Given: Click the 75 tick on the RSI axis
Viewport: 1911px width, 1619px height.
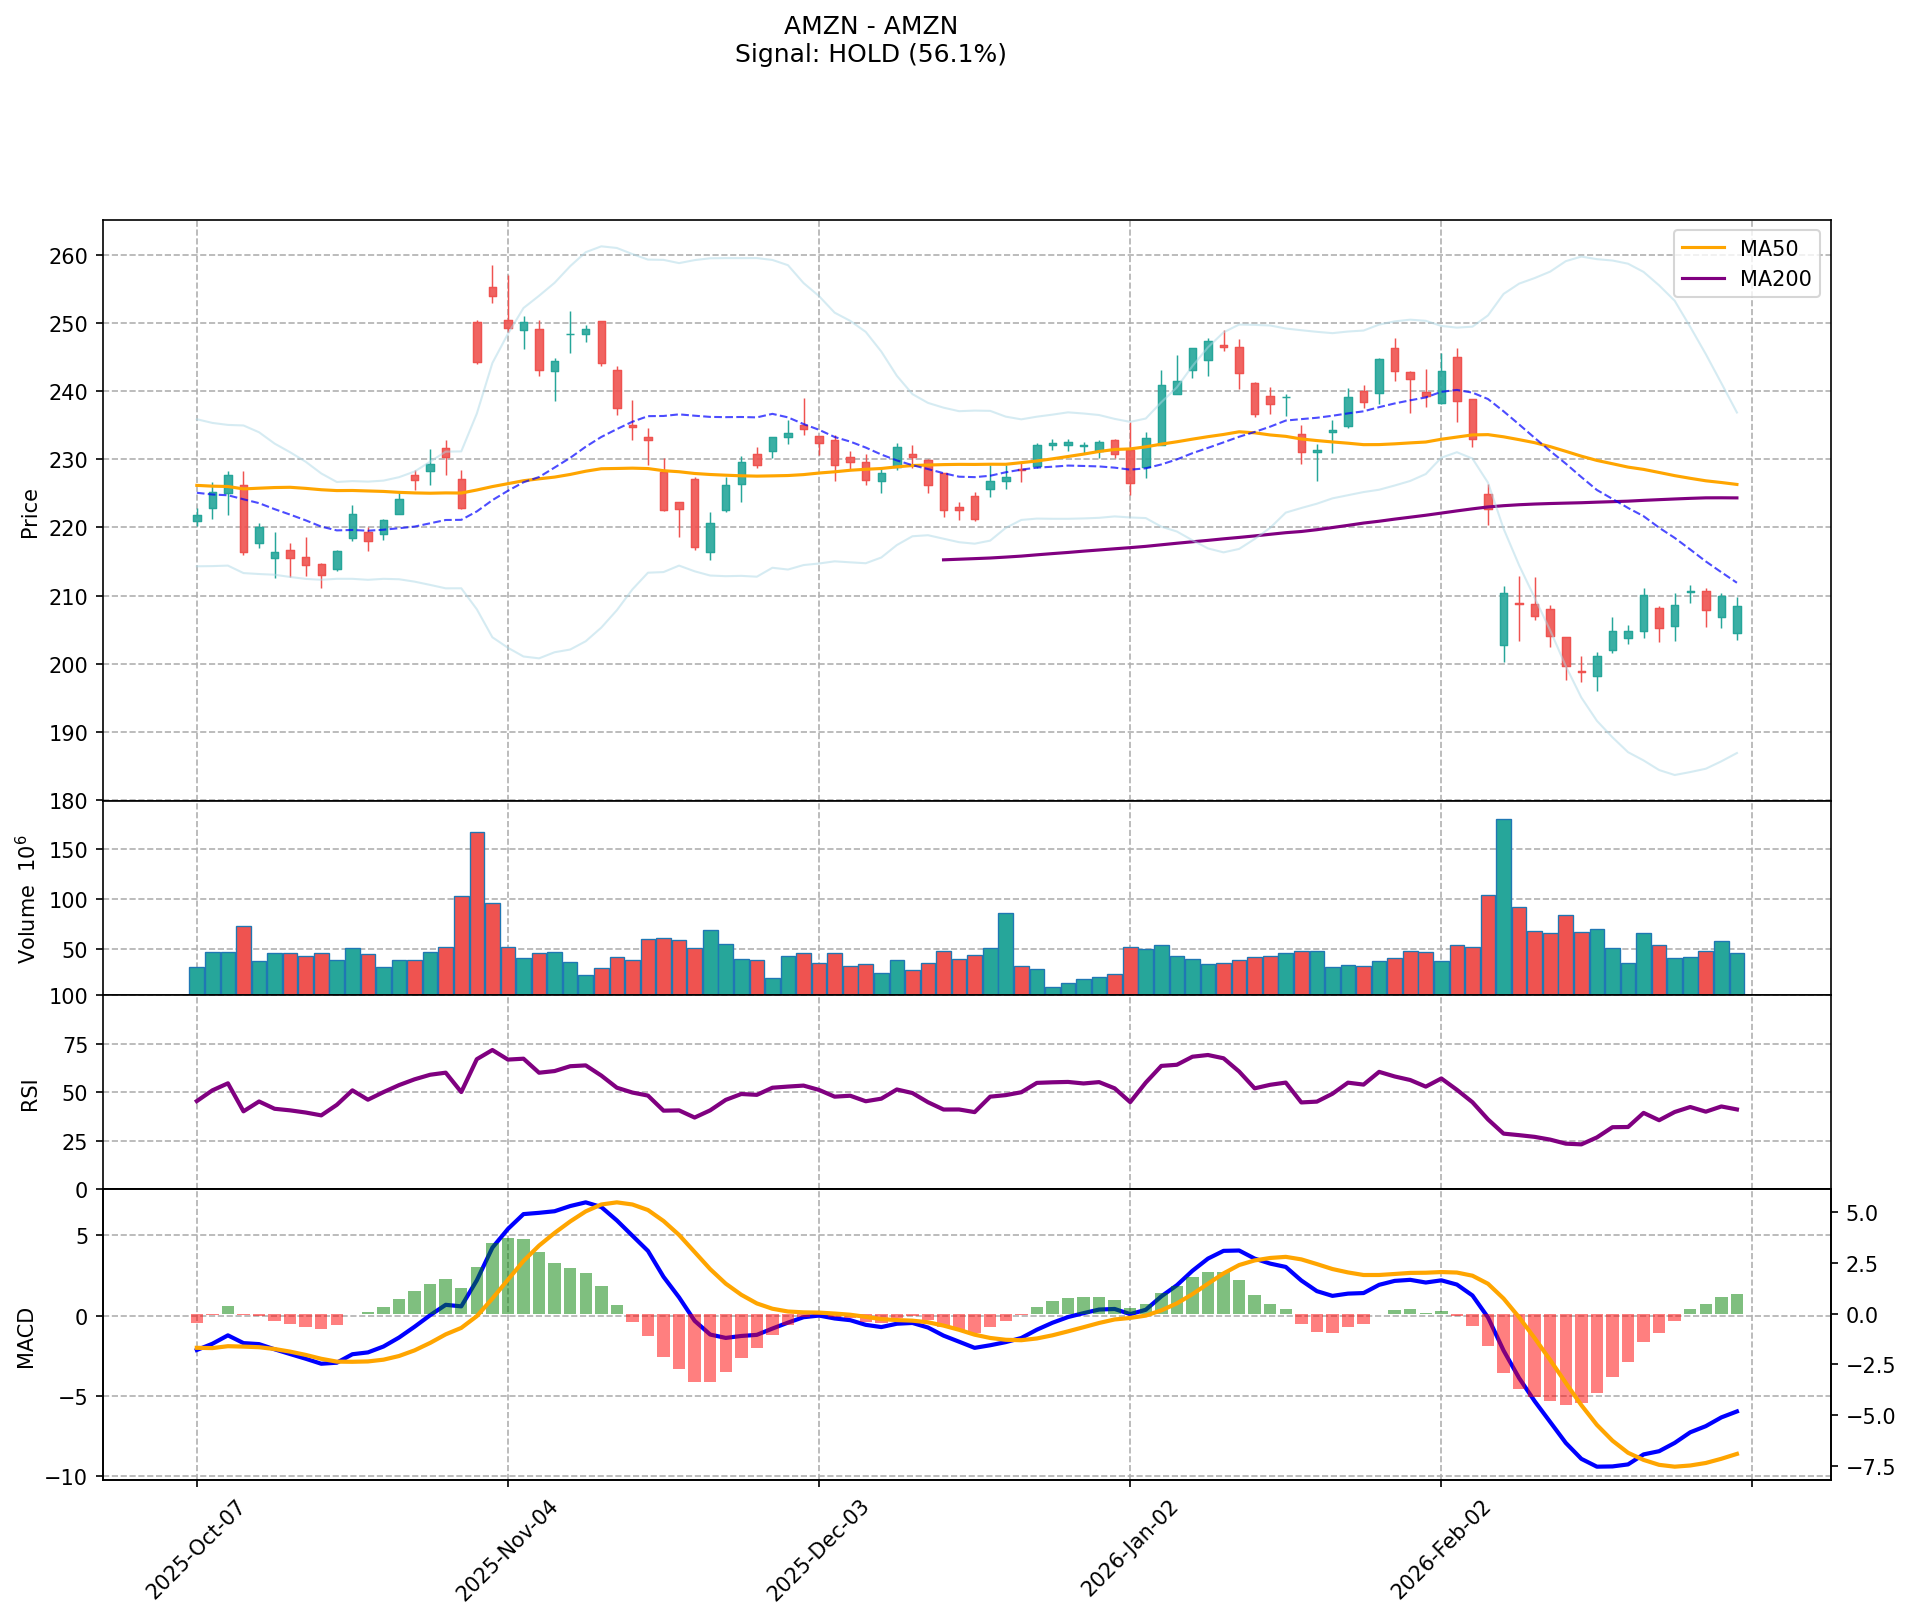Looking at the screenshot, I should [76, 1045].
